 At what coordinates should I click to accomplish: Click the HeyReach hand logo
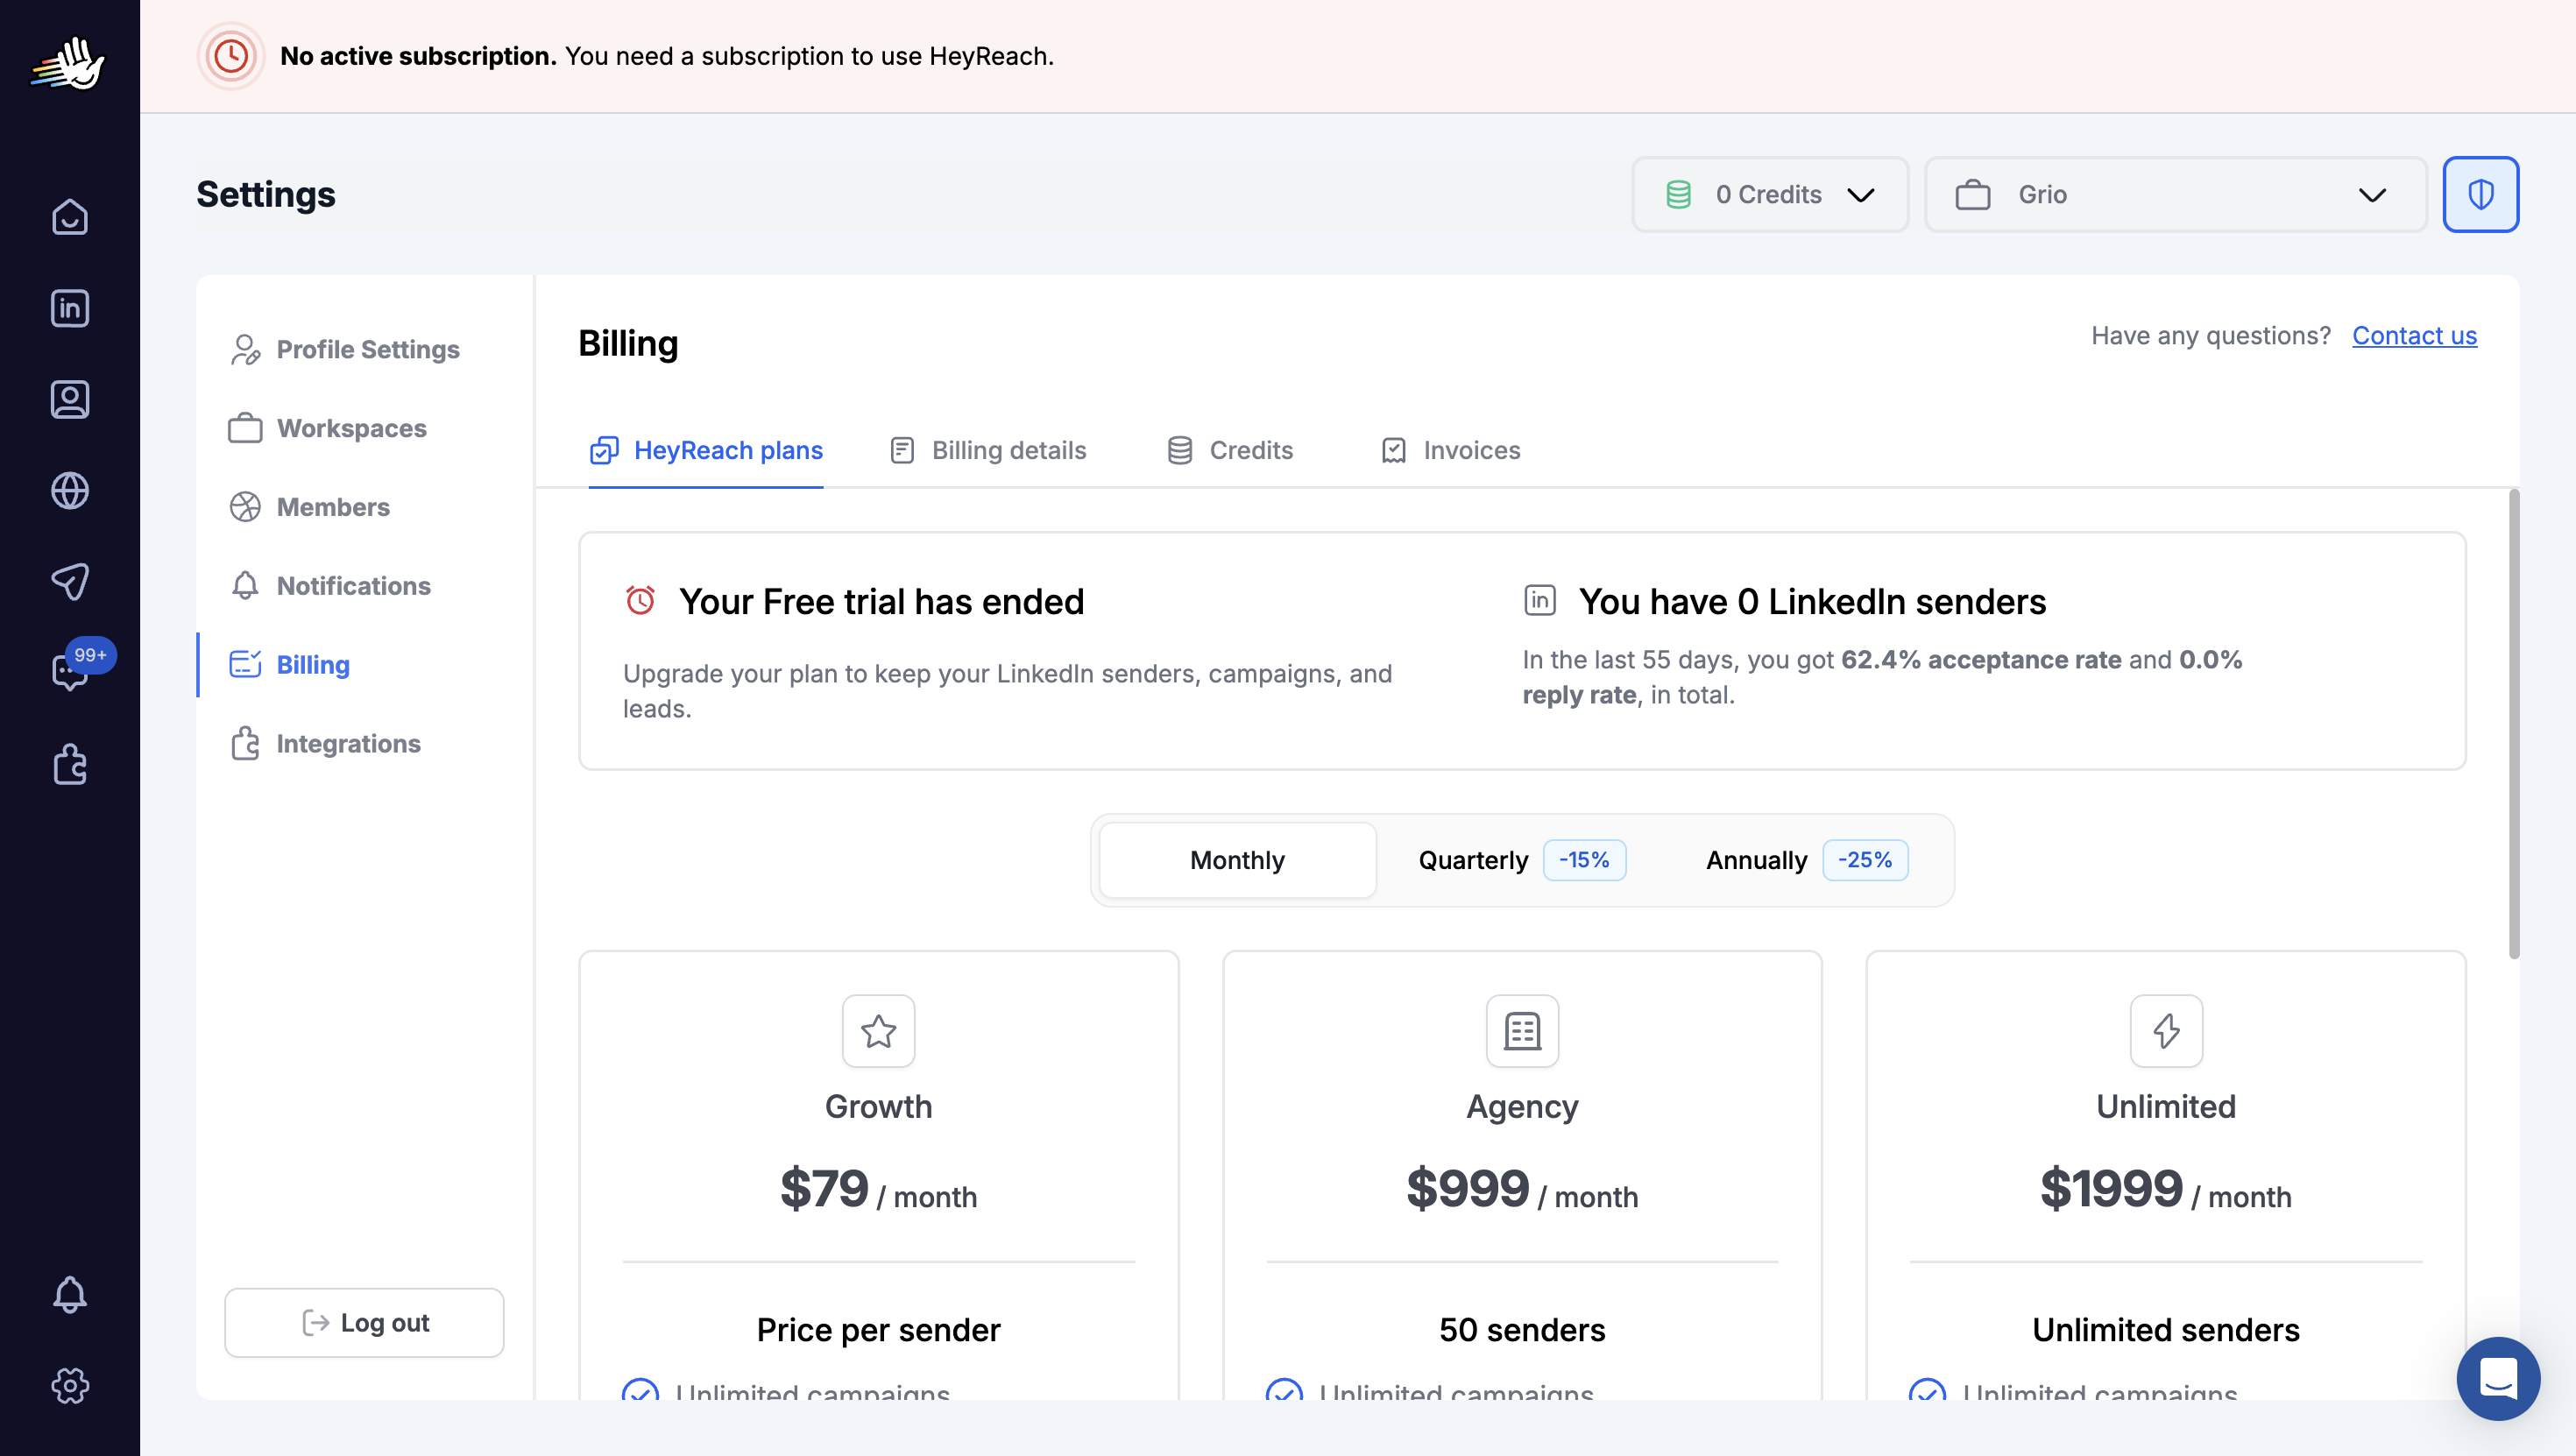[69, 63]
